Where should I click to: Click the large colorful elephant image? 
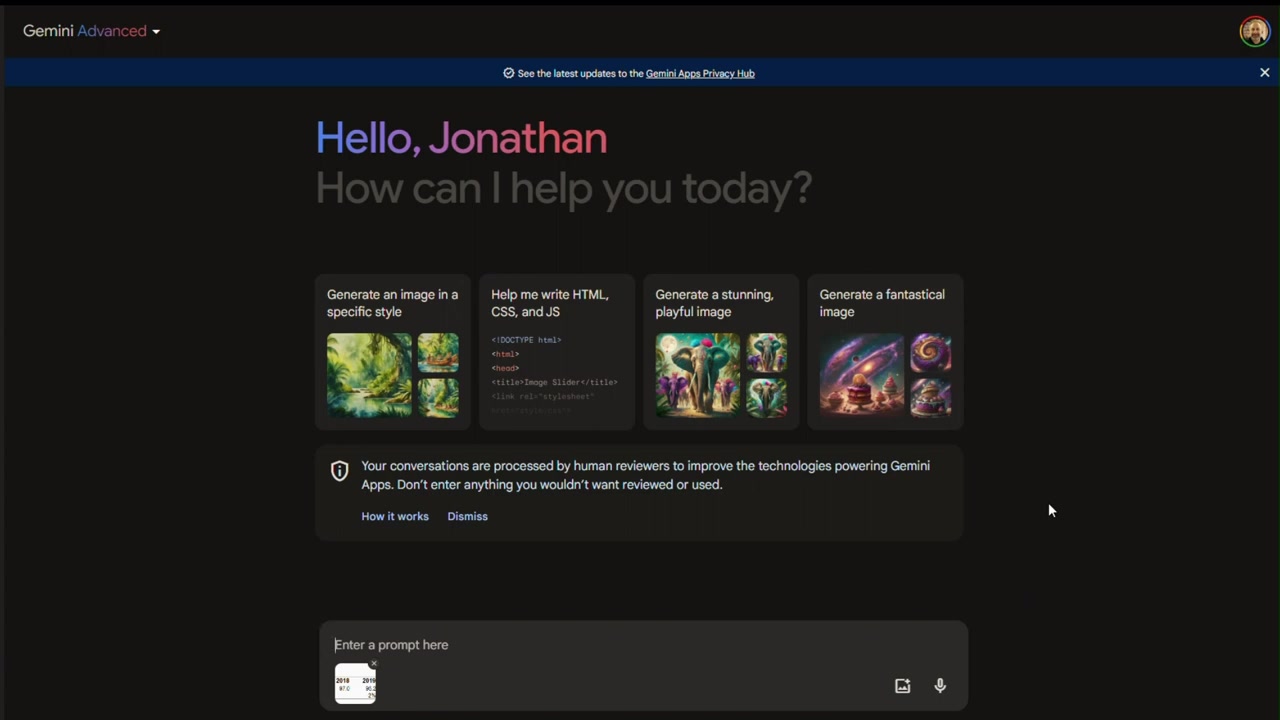tap(698, 375)
